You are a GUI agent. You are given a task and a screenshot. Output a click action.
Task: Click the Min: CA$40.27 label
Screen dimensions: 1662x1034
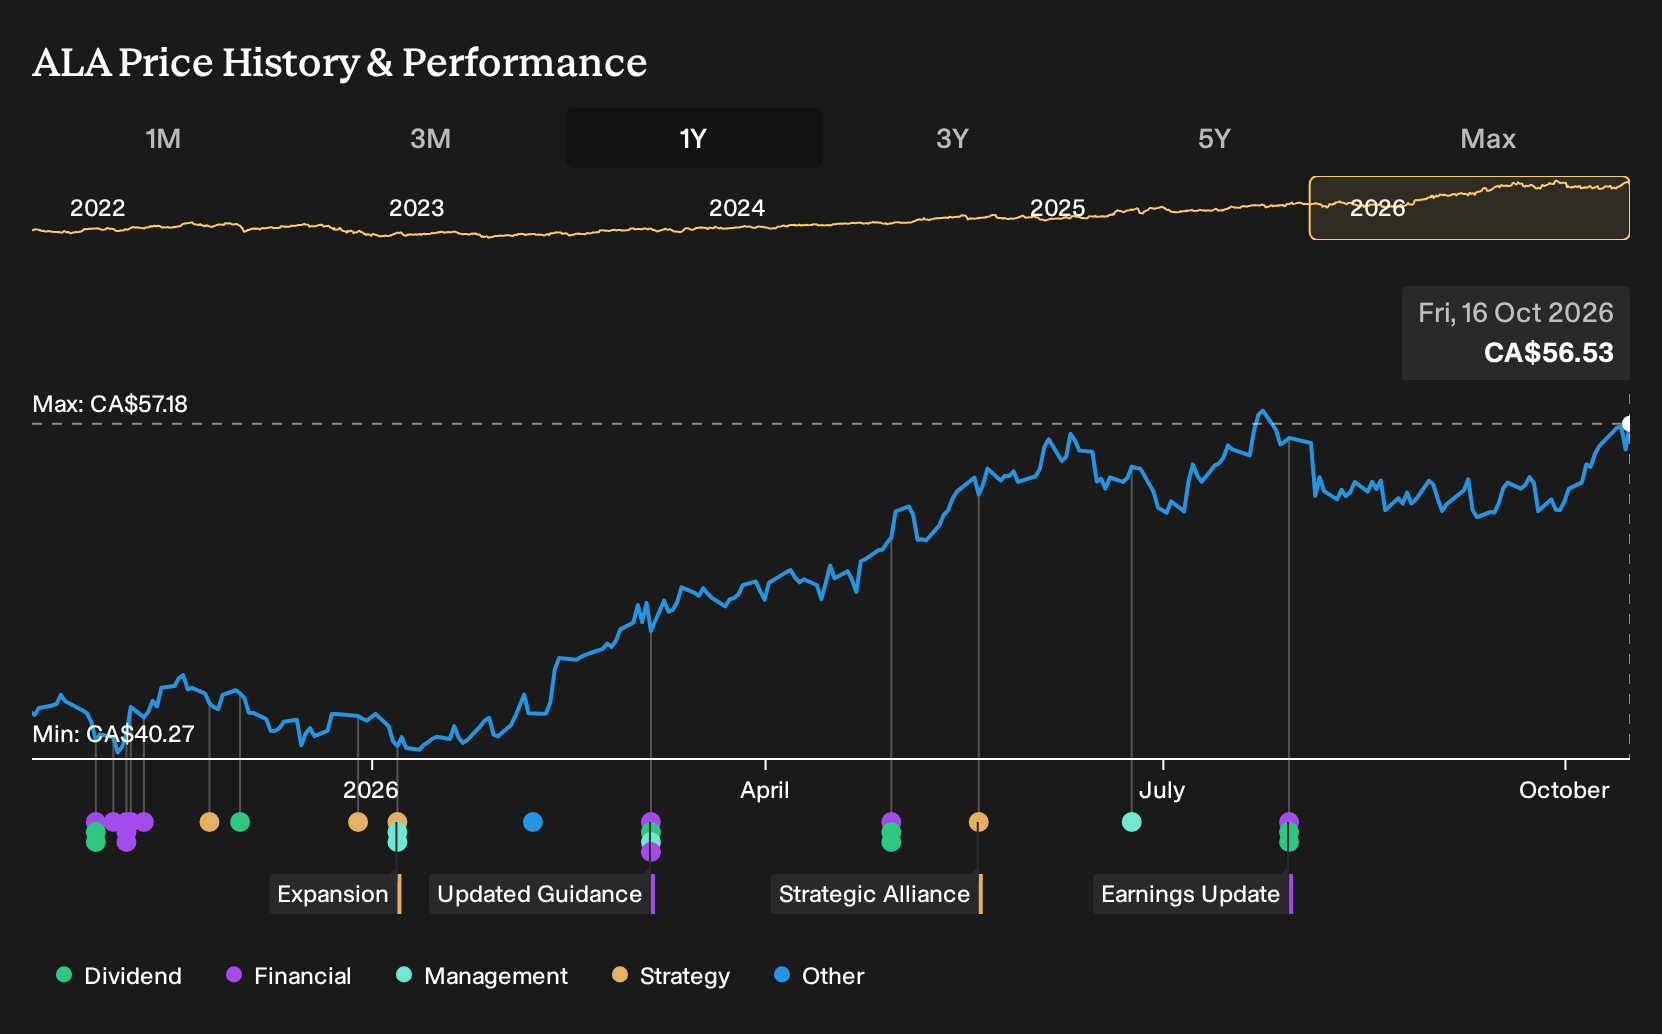[113, 734]
